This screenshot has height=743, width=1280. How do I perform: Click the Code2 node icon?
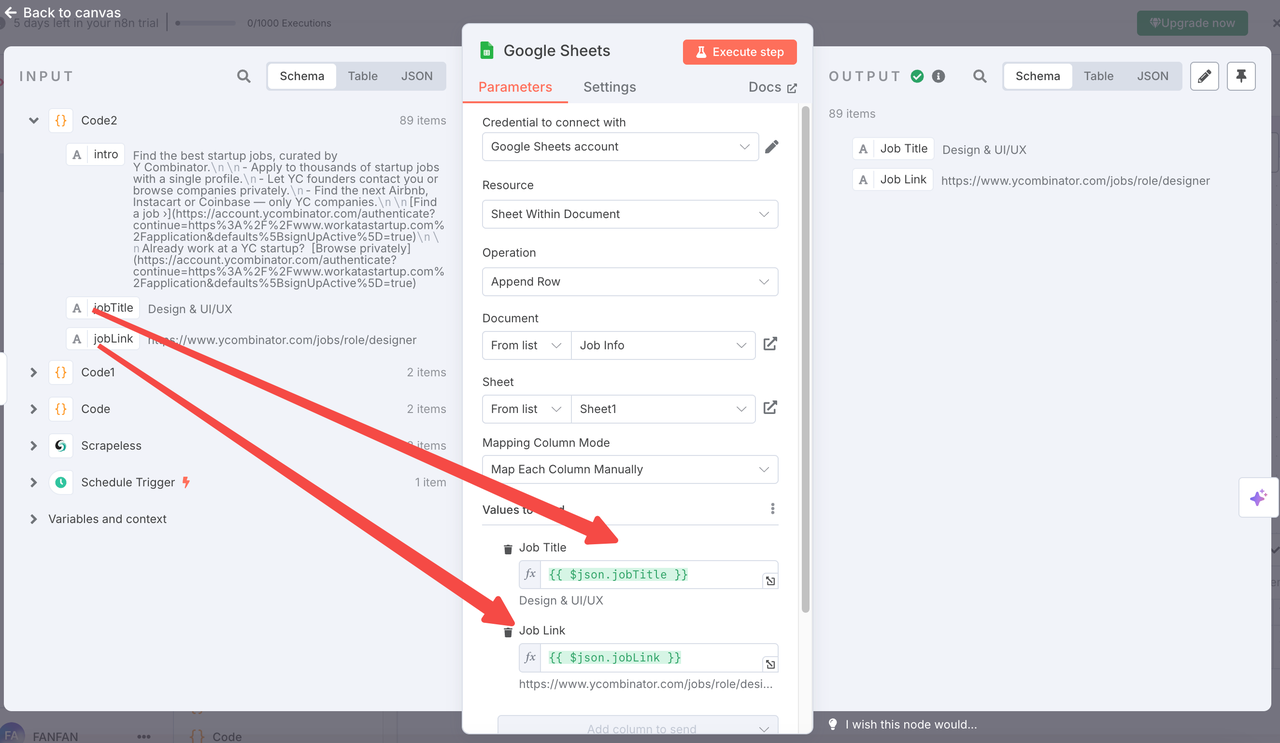tap(61, 120)
